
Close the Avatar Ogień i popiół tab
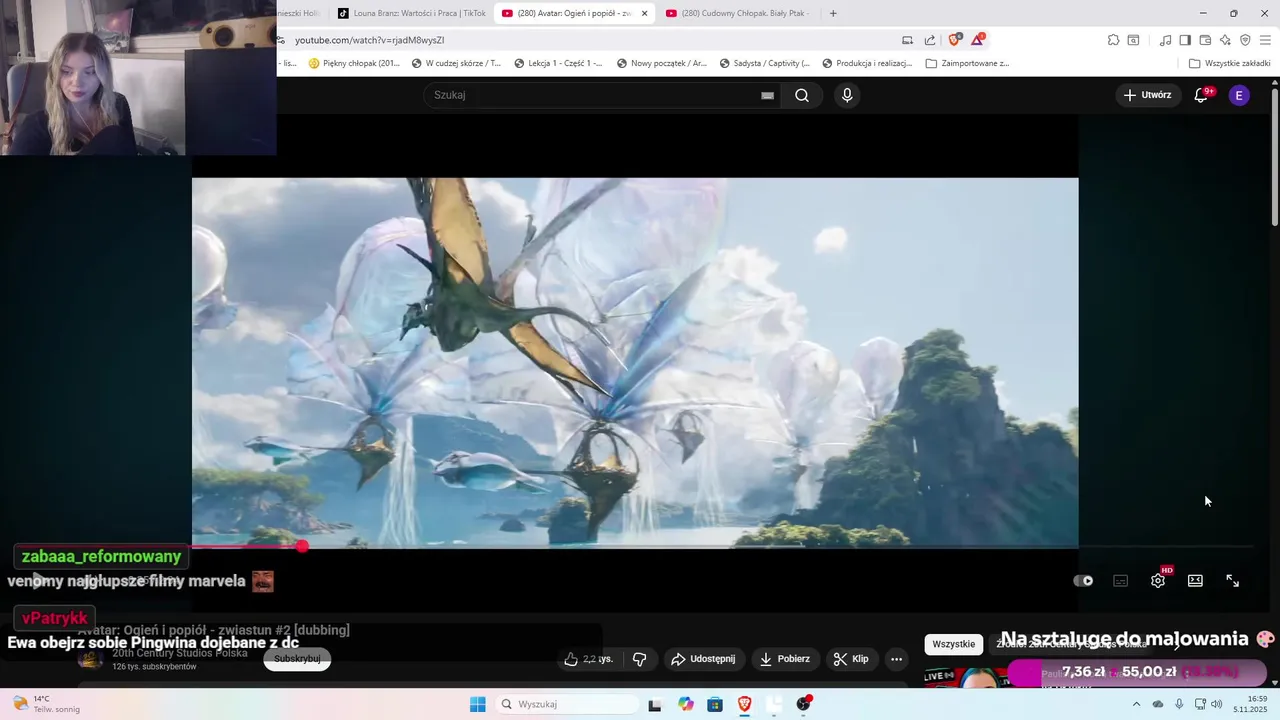coord(644,13)
